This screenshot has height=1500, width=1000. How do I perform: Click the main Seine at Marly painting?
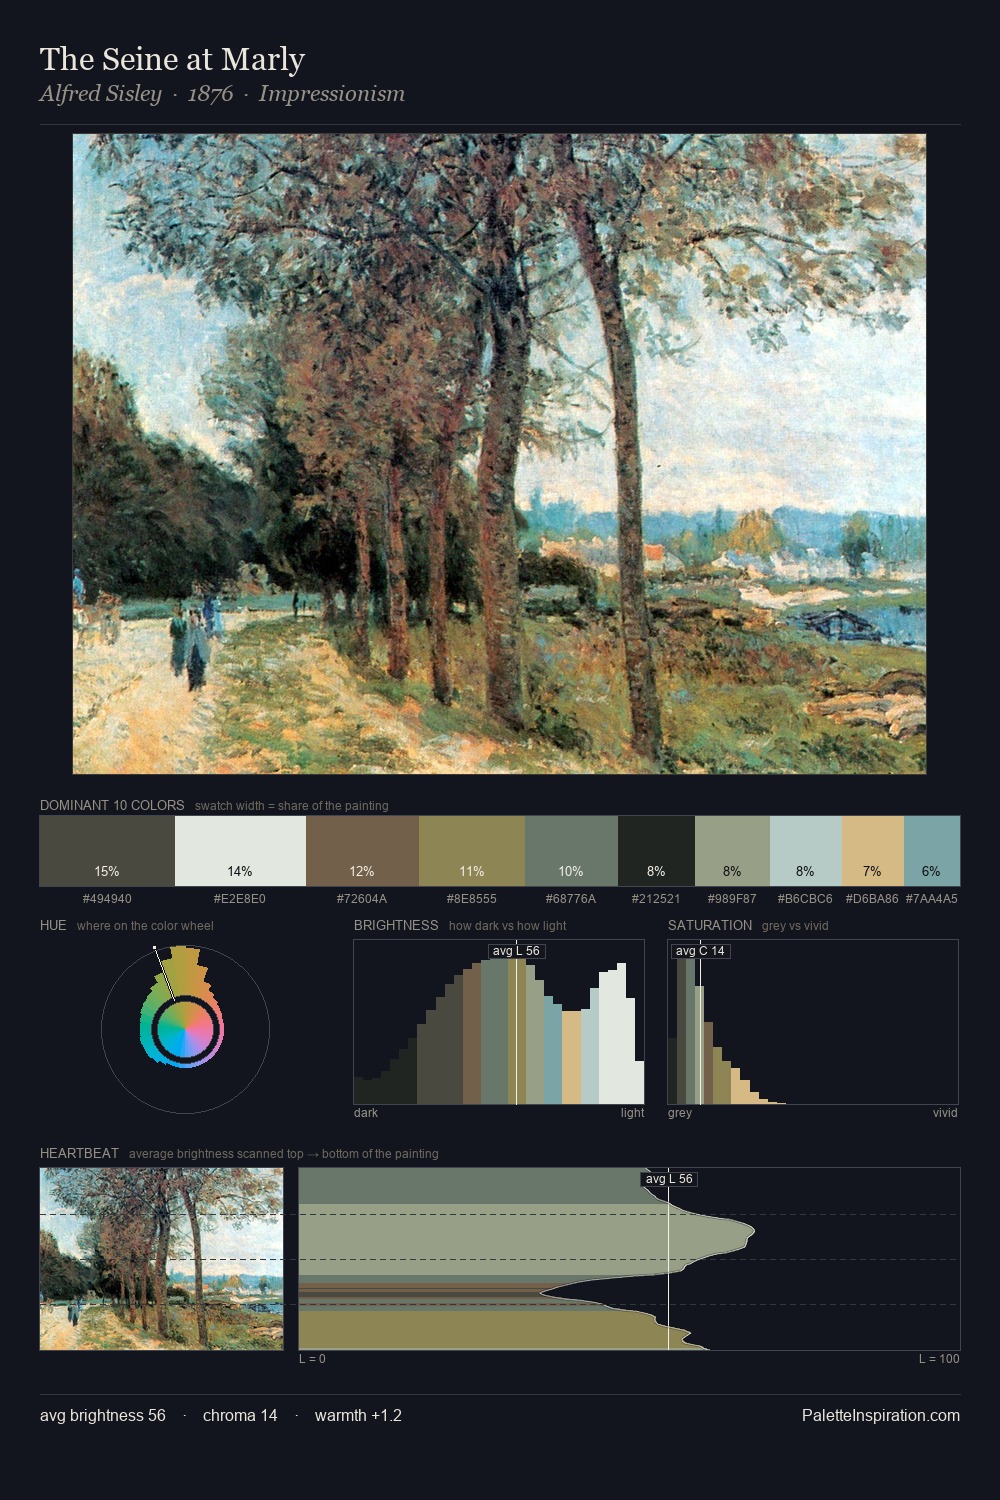[x=499, y=454]
